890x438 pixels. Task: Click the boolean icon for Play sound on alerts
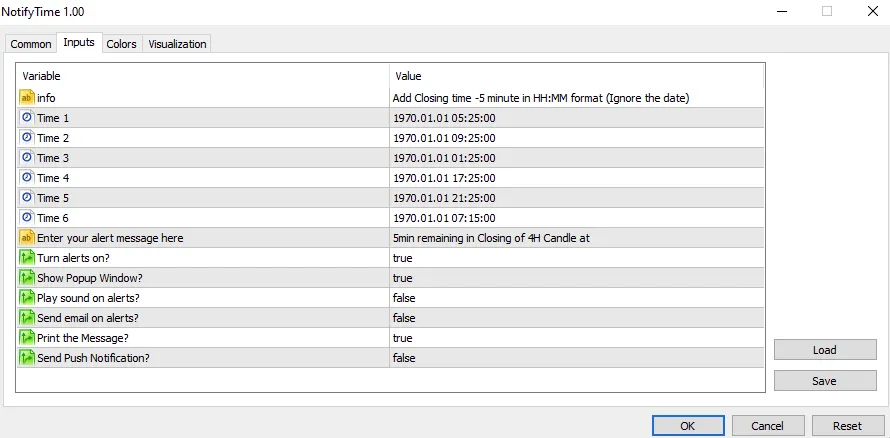point(27,298)
